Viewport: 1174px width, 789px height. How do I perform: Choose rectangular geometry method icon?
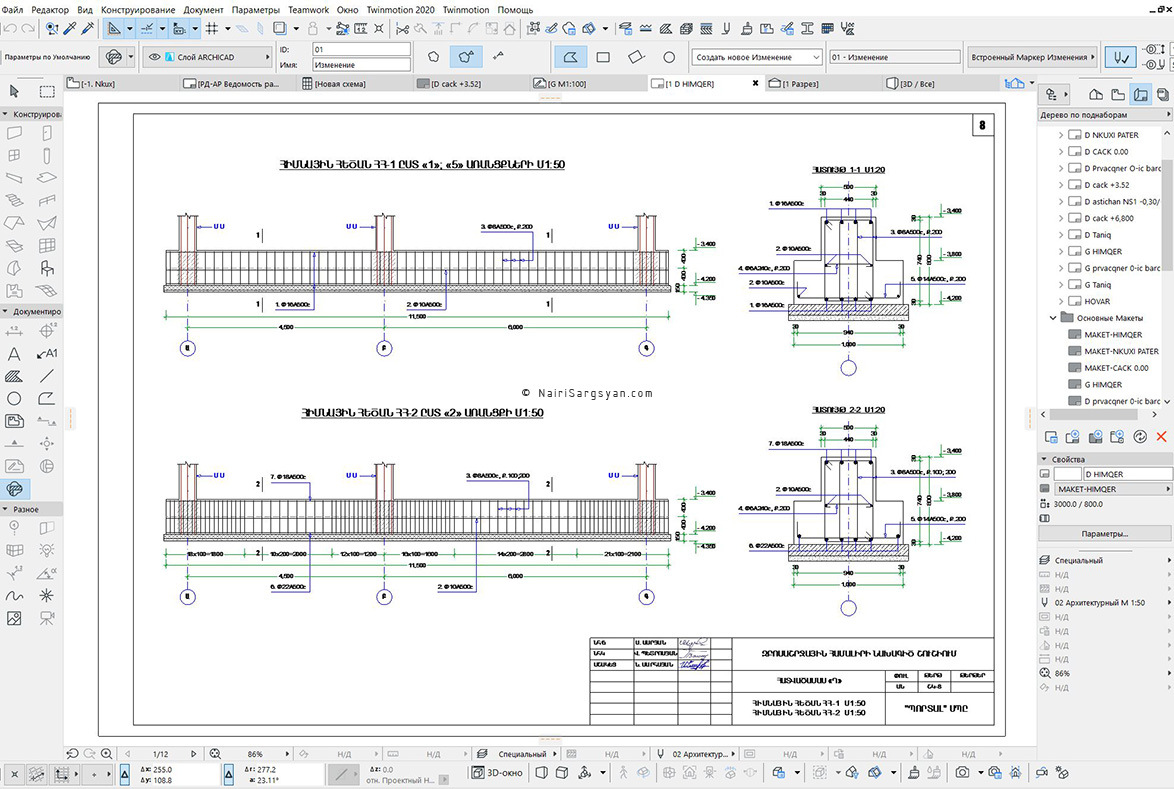[x=603, y=57]
